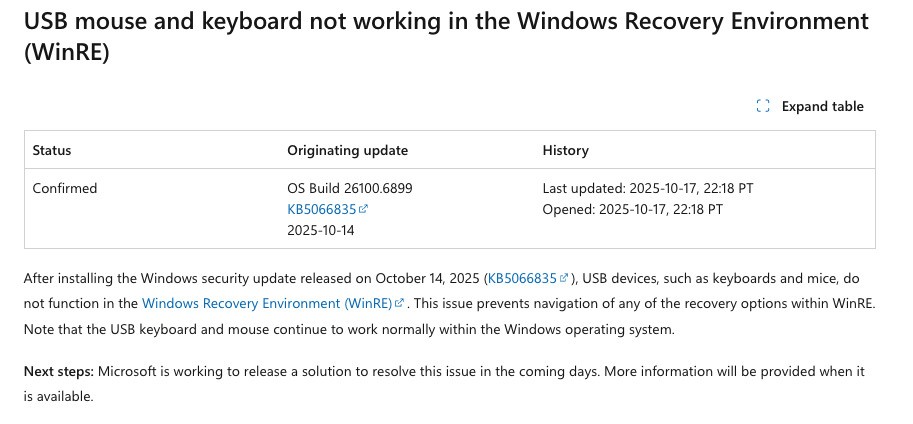
Task: Click external-link icon after WinRE link
Action: [x=400, y=303]
